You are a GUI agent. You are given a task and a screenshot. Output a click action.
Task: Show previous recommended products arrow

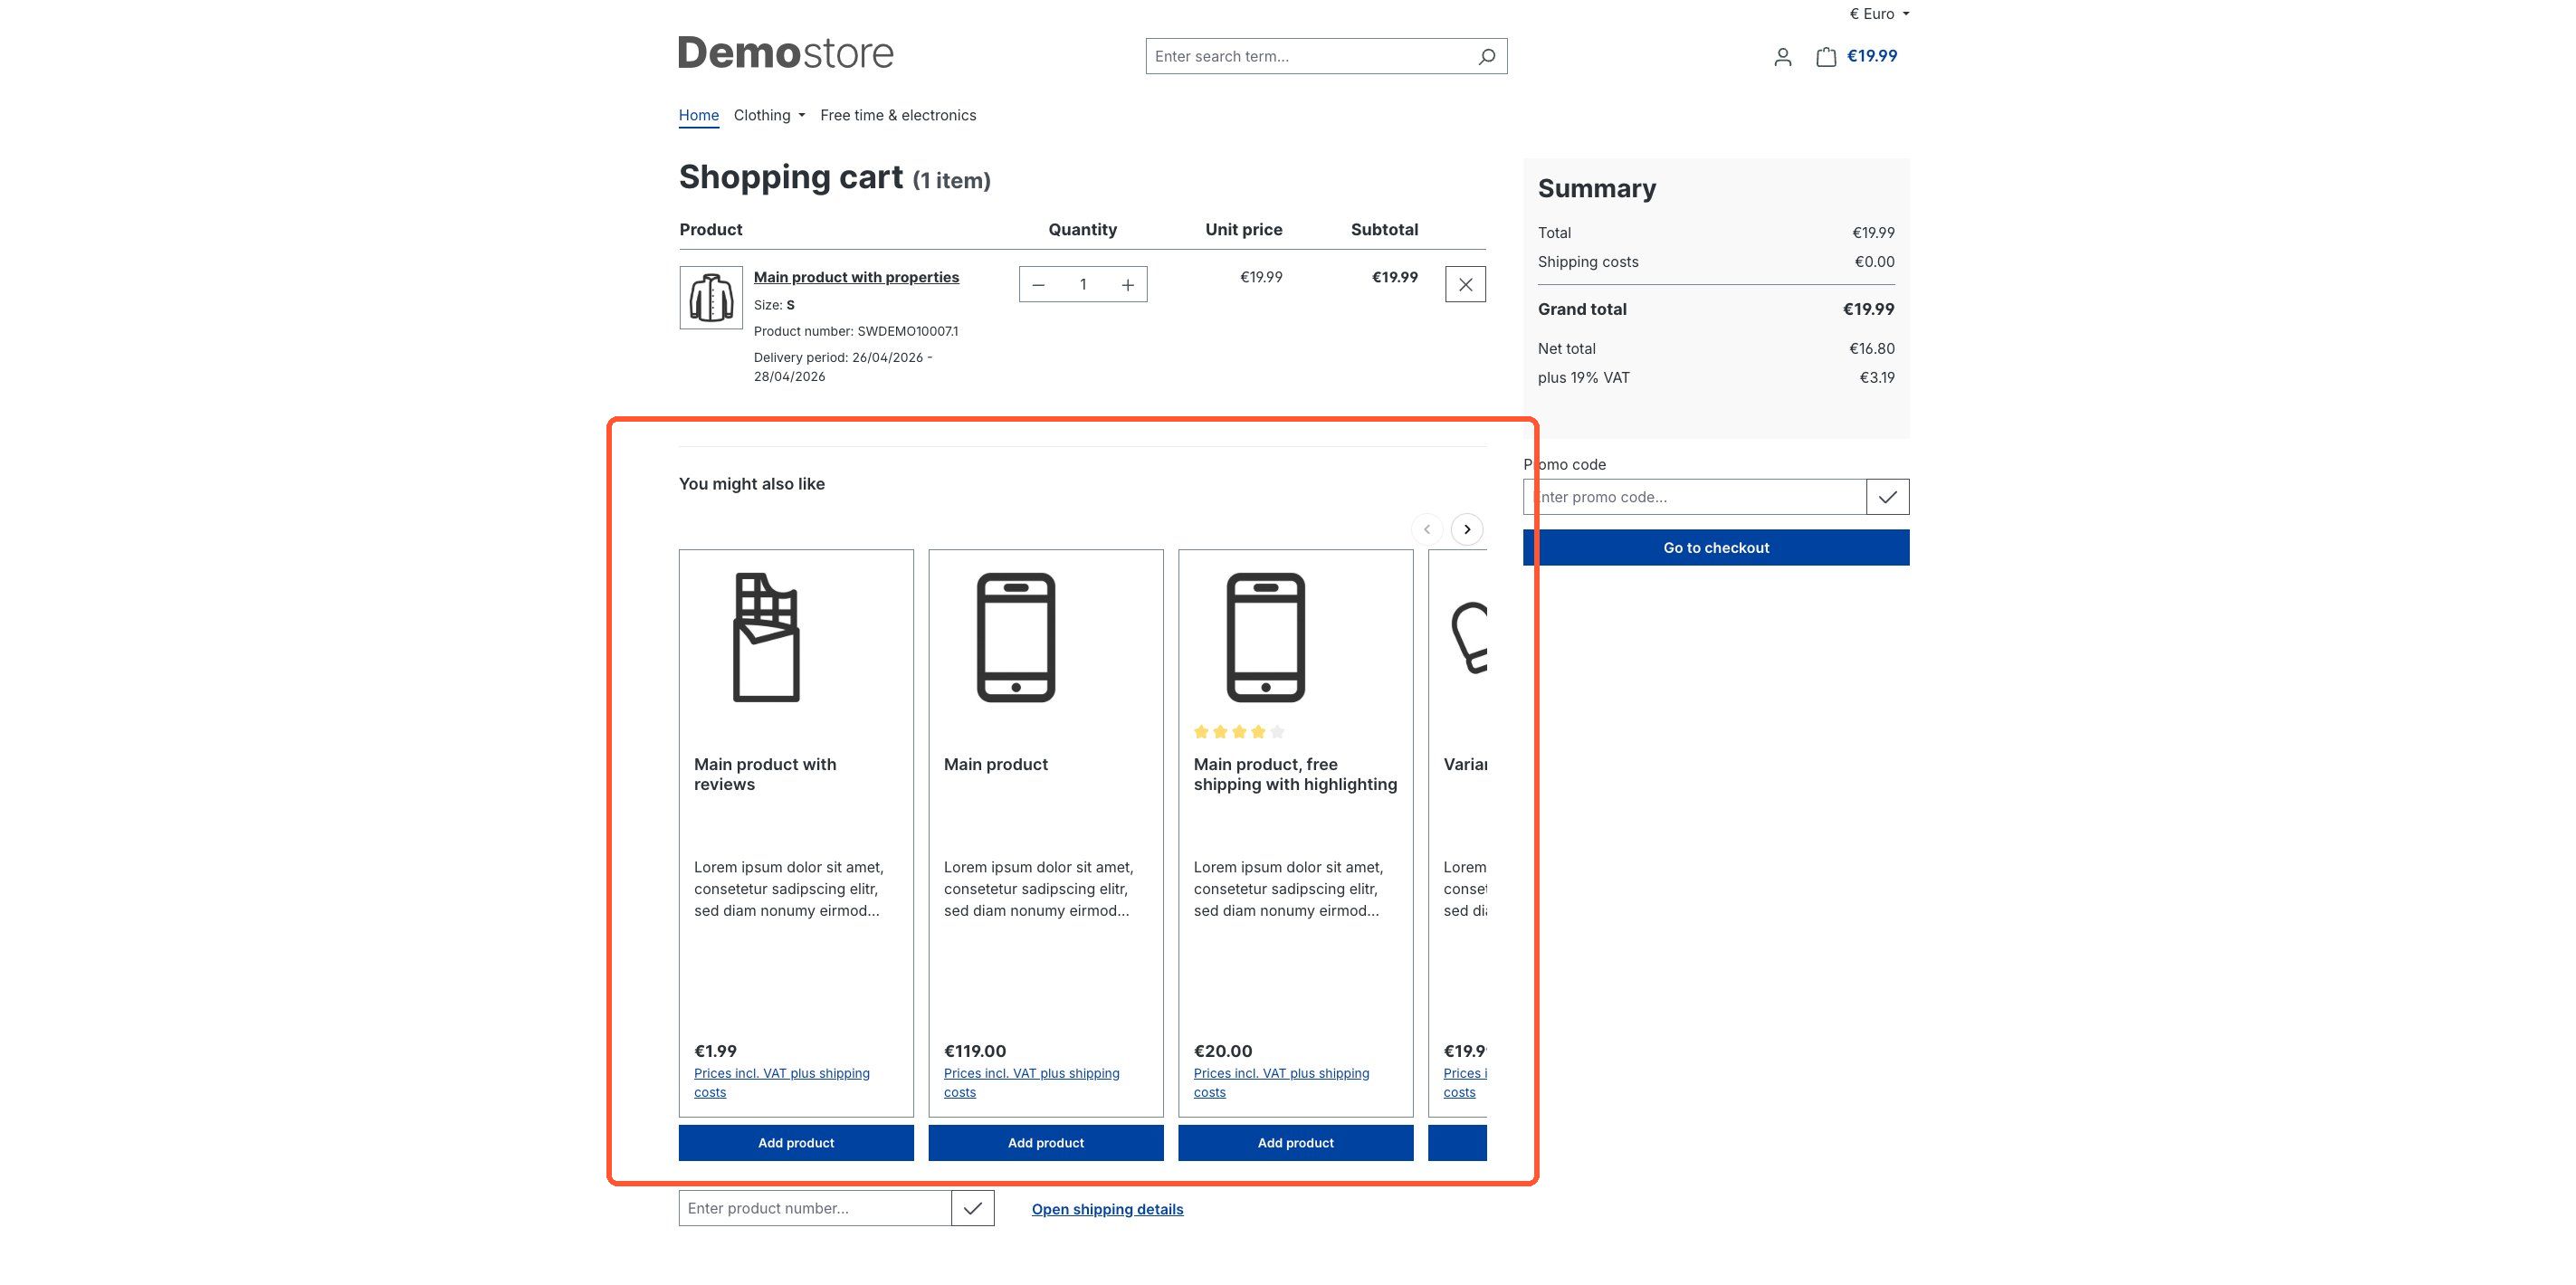(1427, 529)
